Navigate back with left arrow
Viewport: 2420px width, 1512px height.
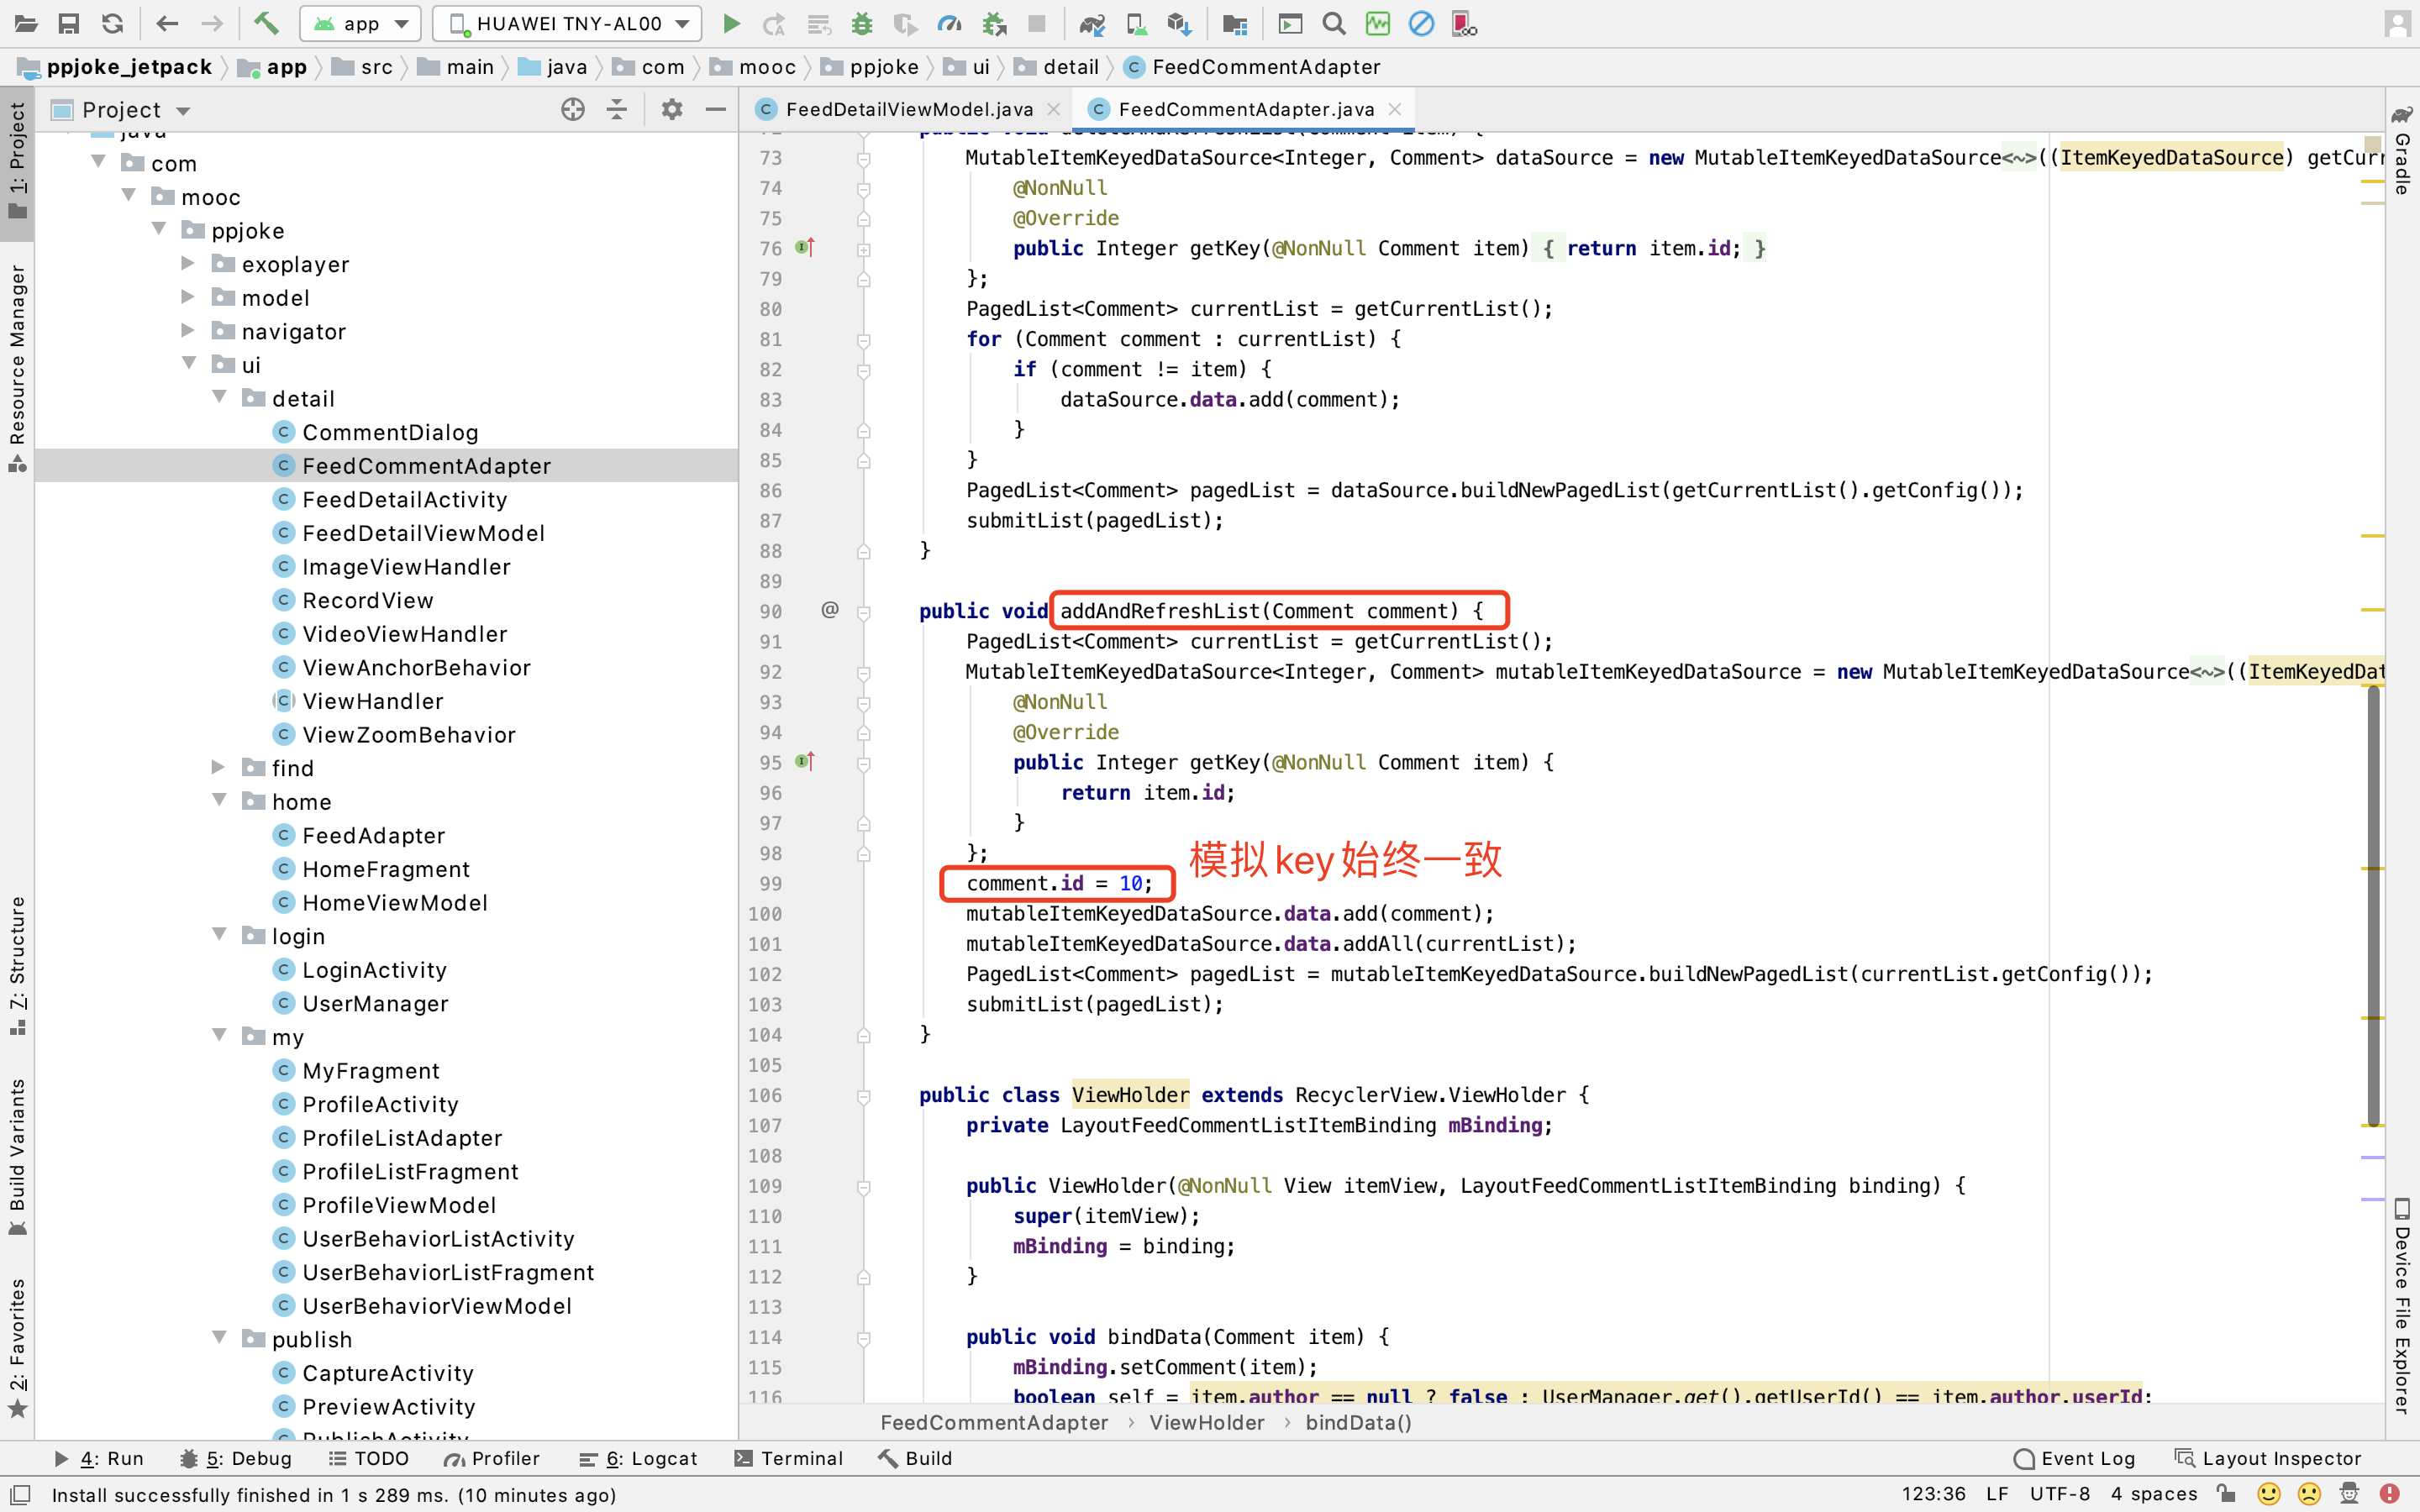click(x=167, y=23)
